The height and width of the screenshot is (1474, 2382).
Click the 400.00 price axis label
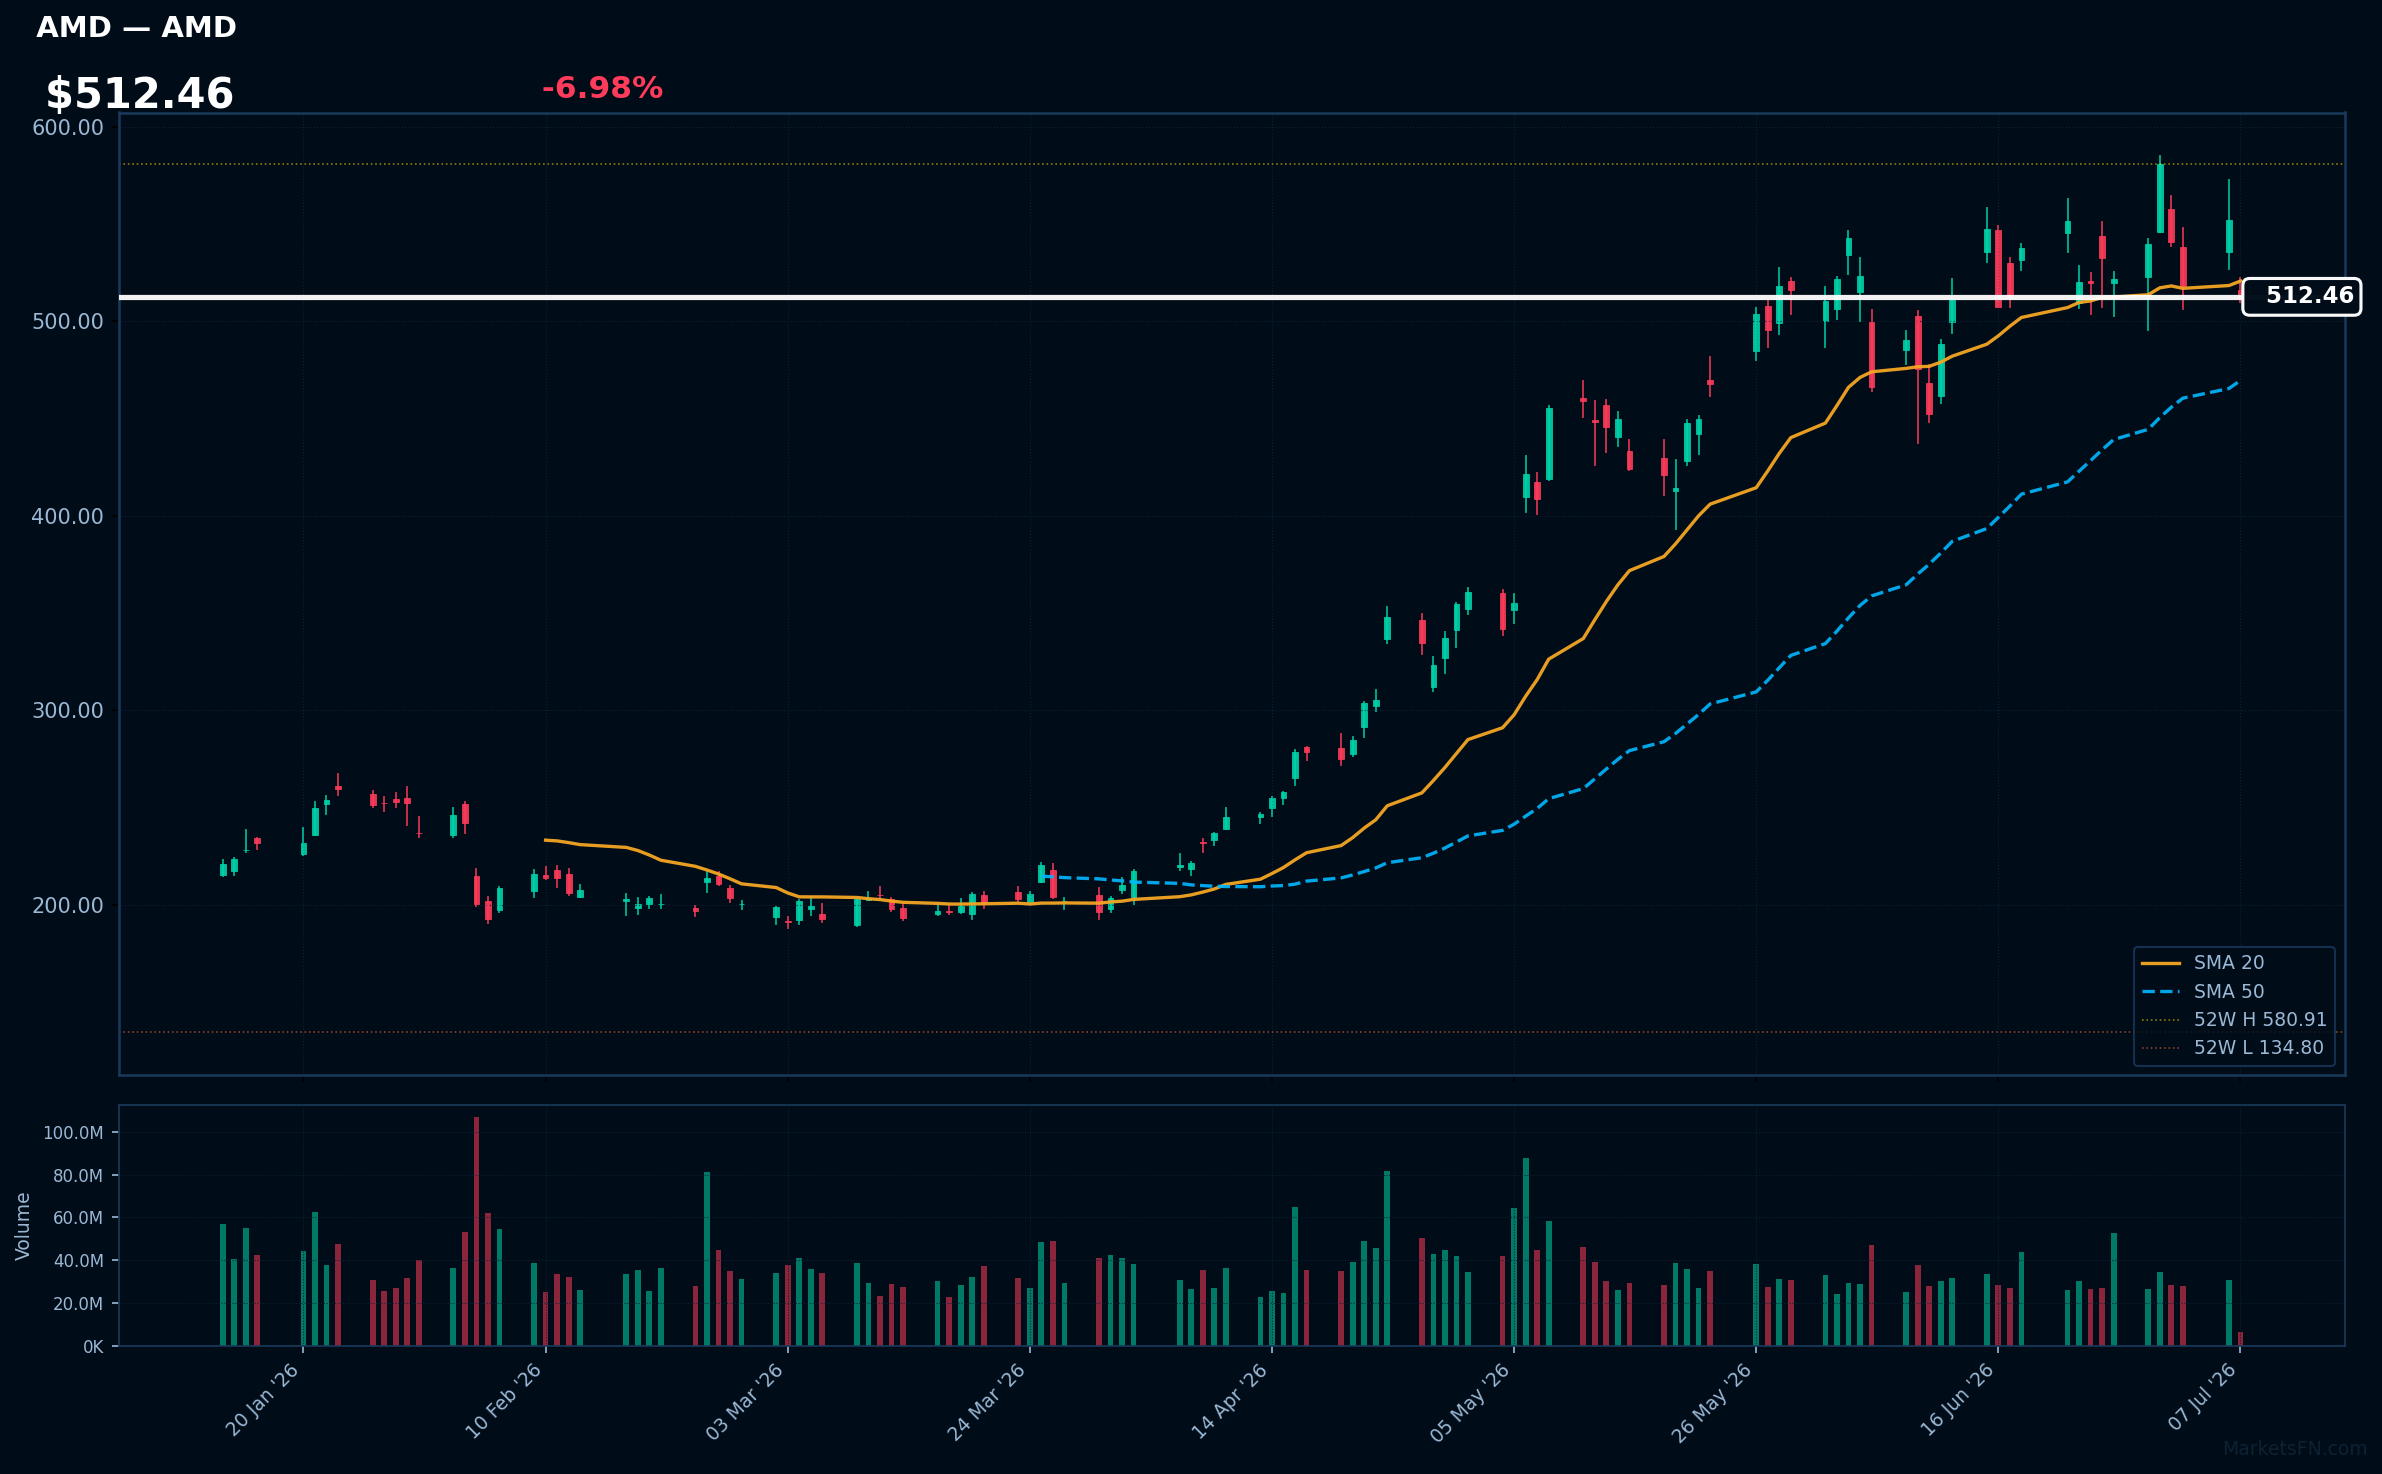pyautogui.click(x=68, y=516)
